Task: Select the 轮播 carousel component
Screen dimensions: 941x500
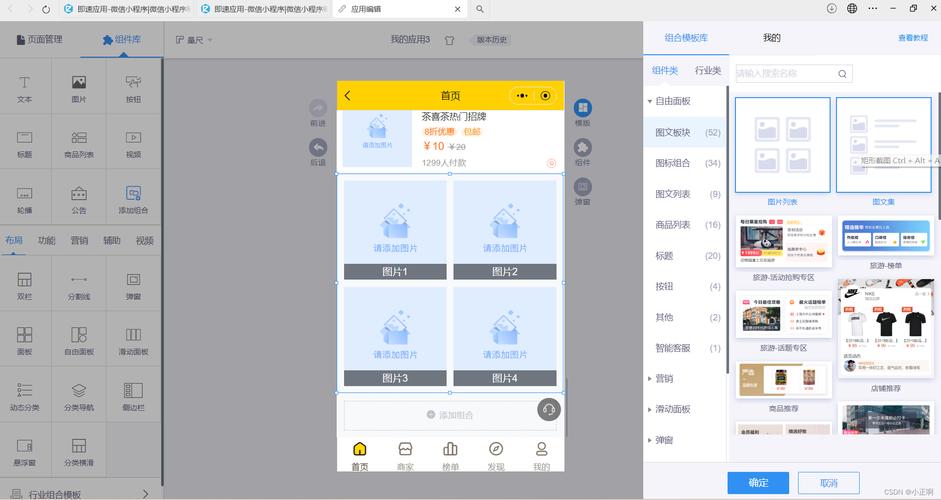Action: point(25,199)
